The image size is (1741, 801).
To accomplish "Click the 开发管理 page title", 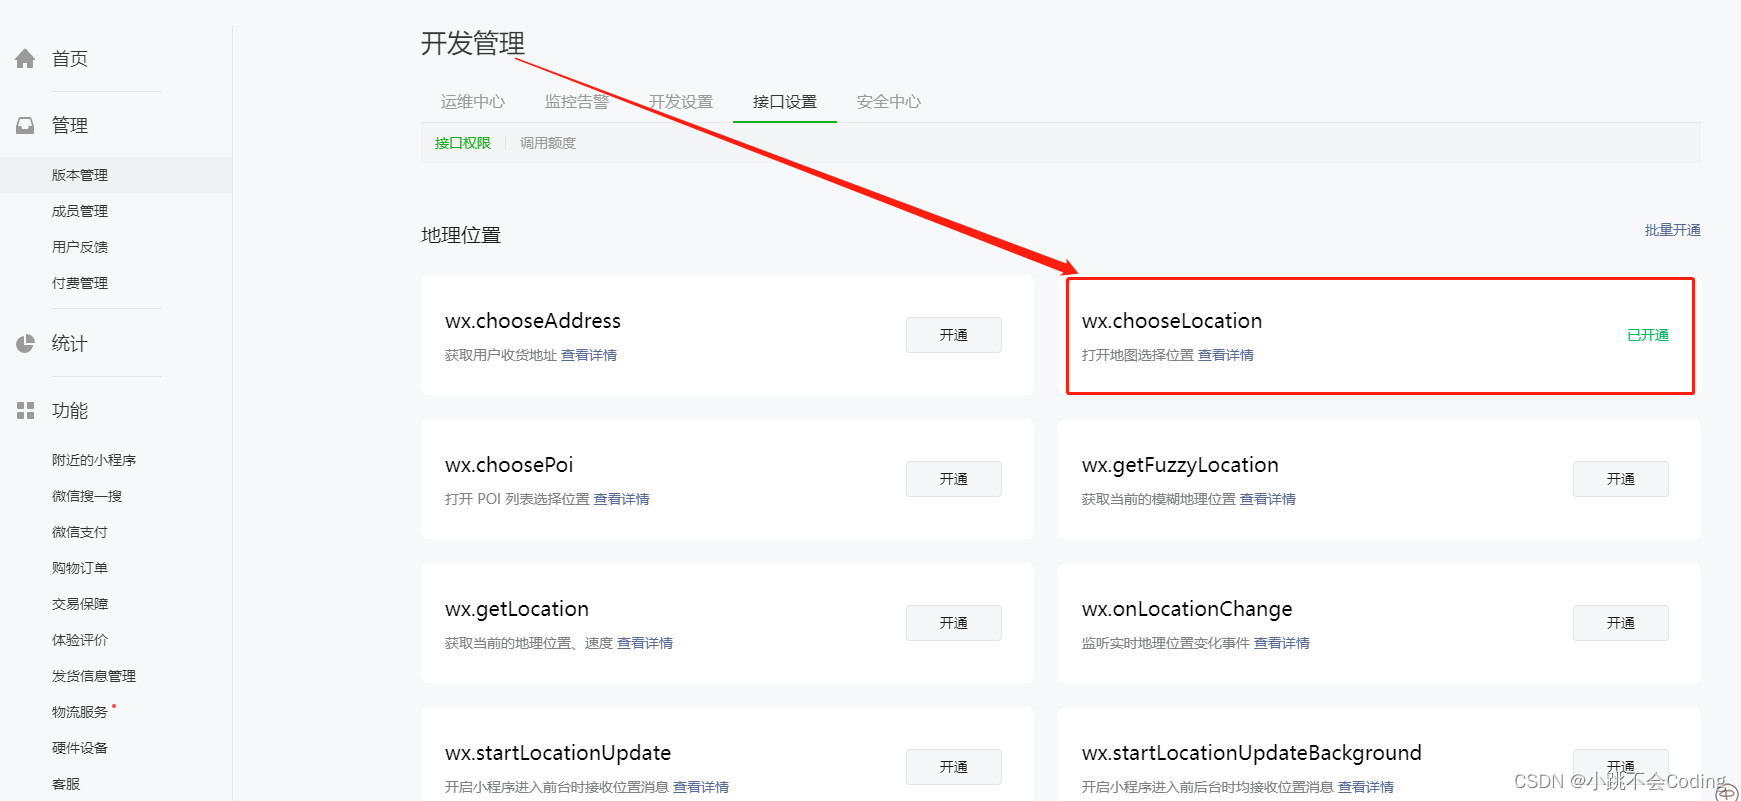I will tap(473, 44).
